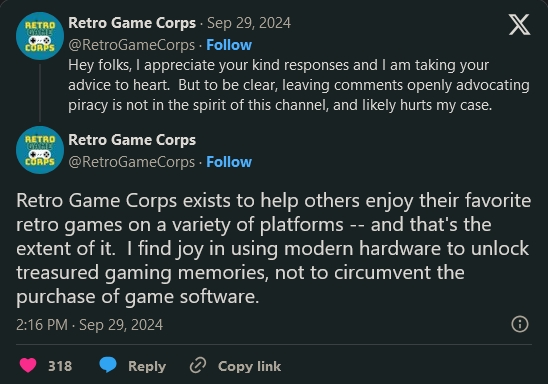Open the Sep 29, 2024 date on top tweet

coord(249,23)
